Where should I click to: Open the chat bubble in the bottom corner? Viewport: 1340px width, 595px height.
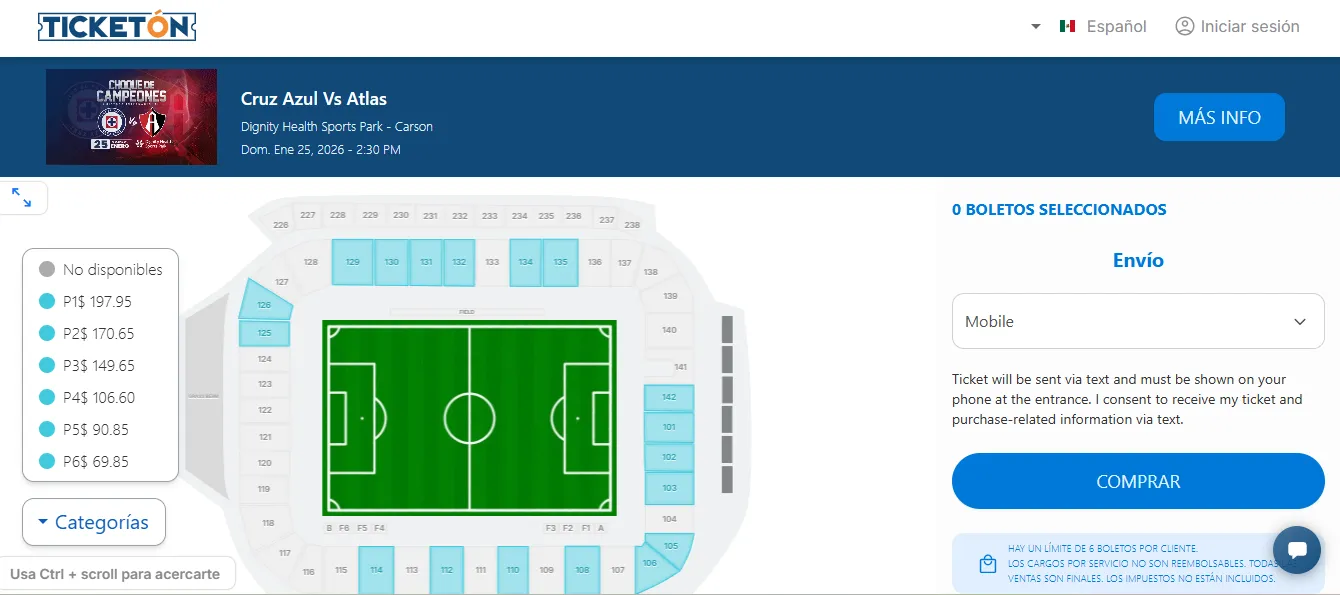(1296, 549)
